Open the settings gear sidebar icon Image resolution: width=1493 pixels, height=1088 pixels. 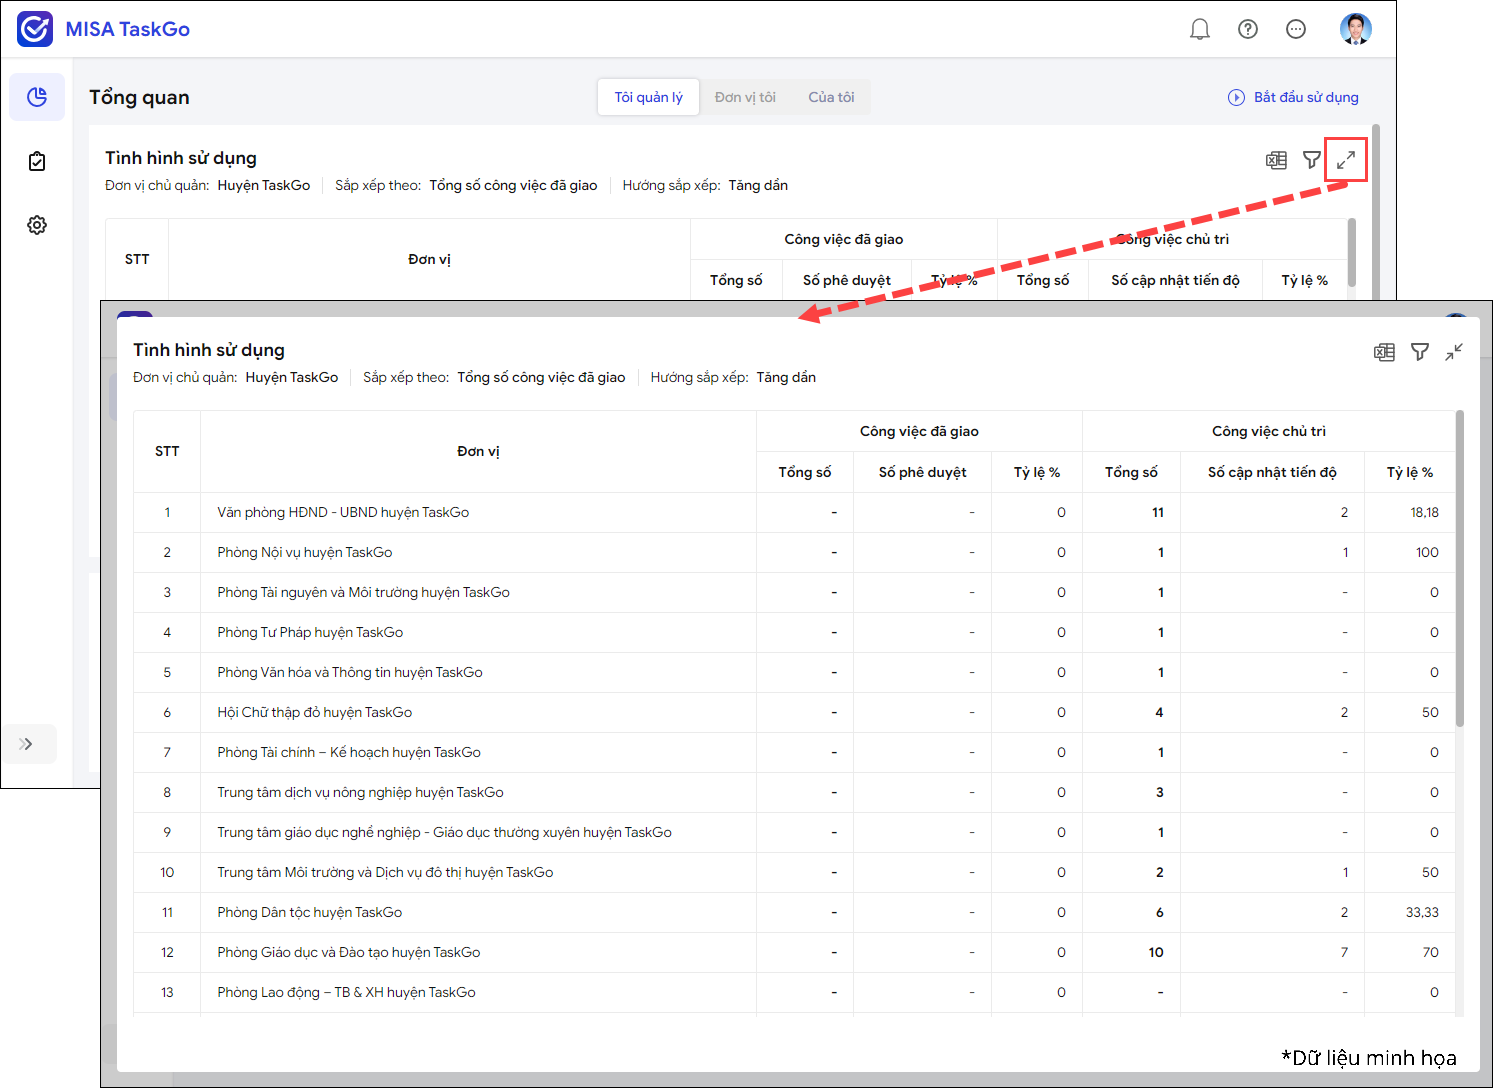pyautogui.click(x=37, y=225)
